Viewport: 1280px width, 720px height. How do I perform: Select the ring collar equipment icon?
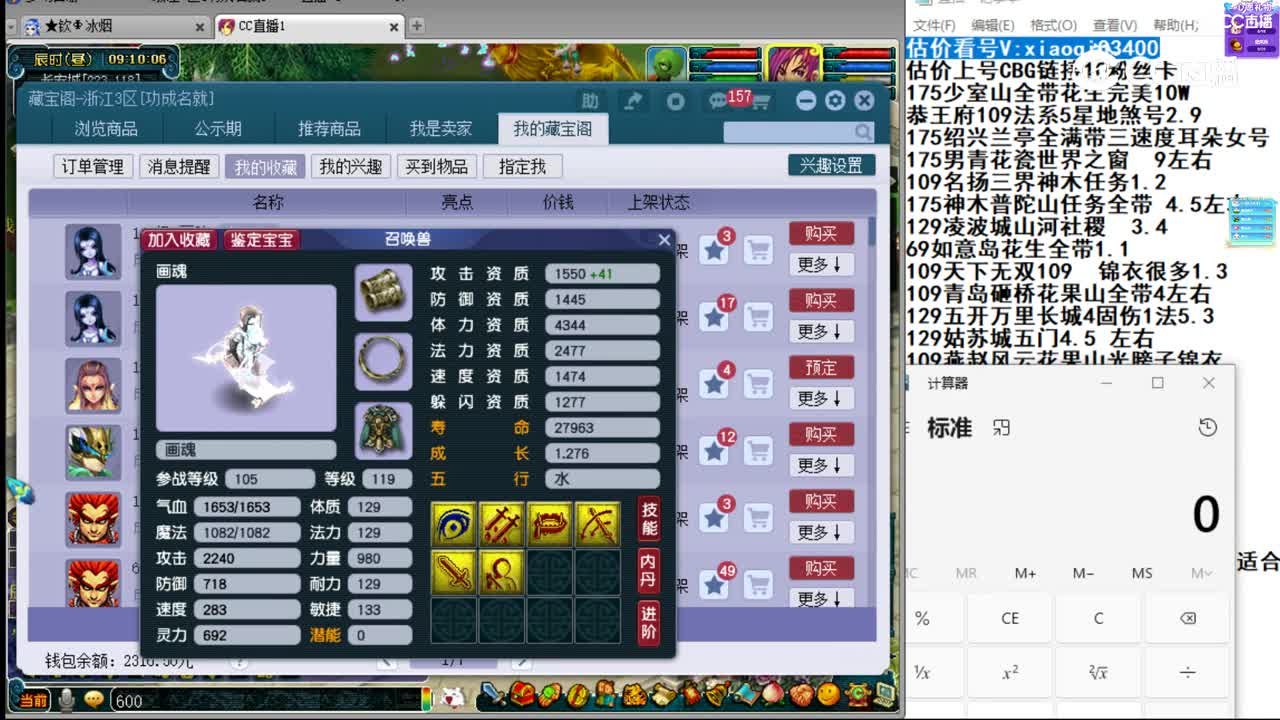coord(383,362)
